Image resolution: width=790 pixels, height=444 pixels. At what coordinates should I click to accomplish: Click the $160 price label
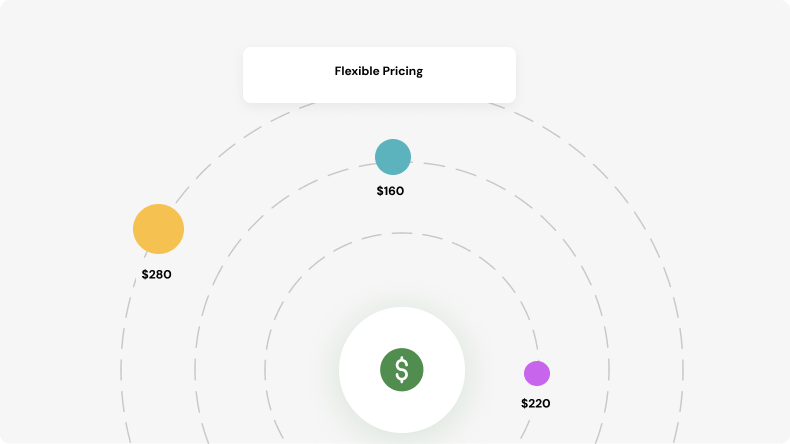[x=390, y=191]
